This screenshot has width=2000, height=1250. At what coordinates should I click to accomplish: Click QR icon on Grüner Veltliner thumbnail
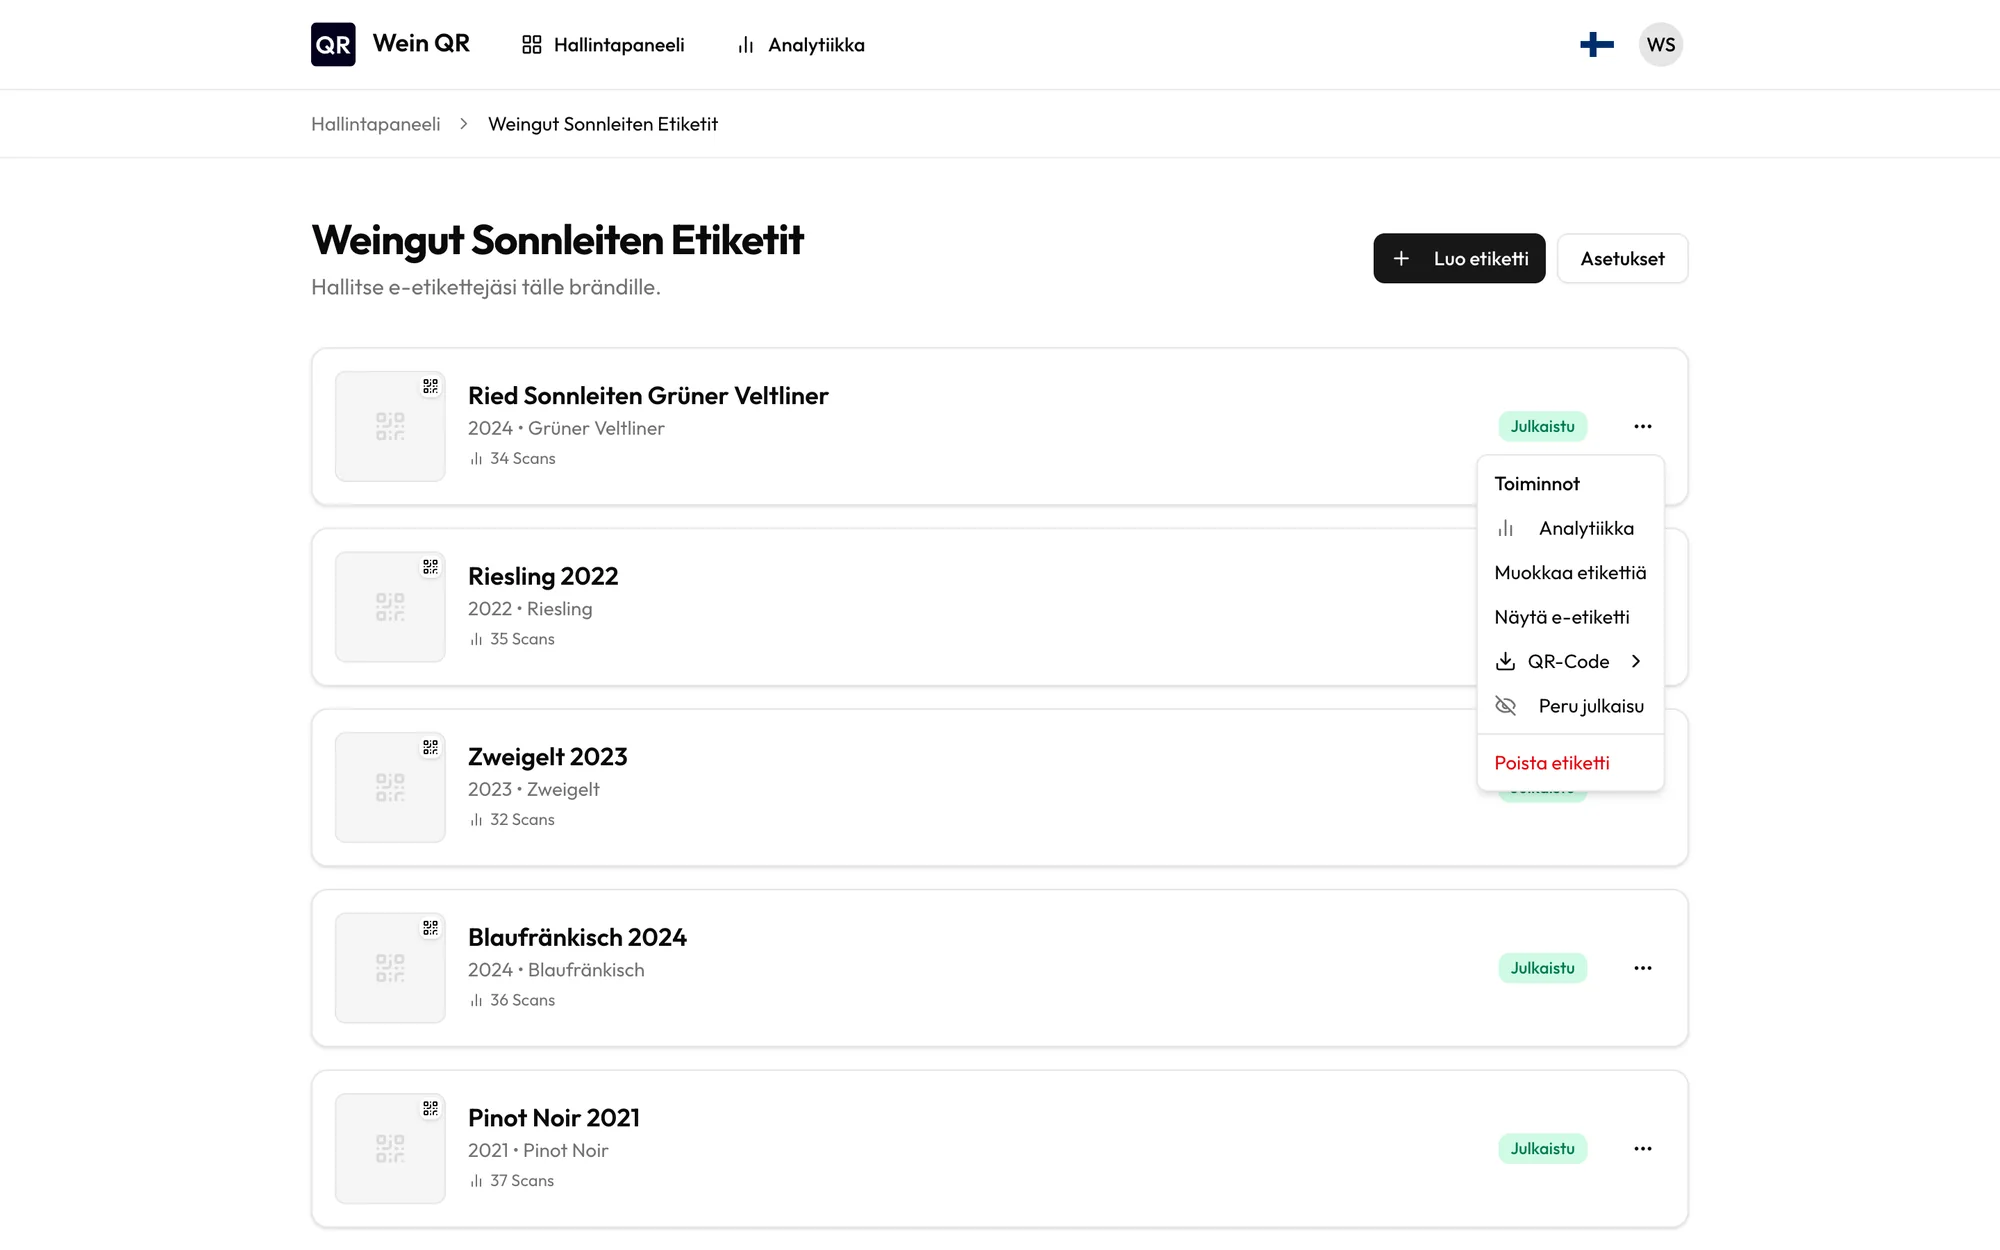pyautogui.click(x=430, y=386)
